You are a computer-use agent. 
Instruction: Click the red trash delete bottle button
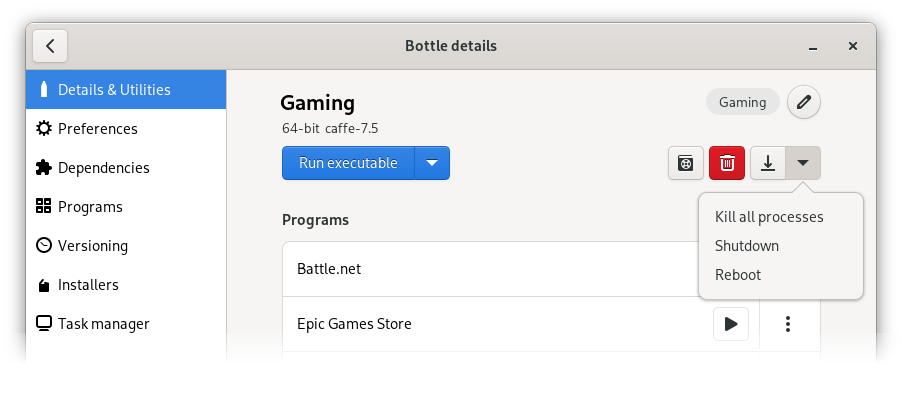click(727, 163)
